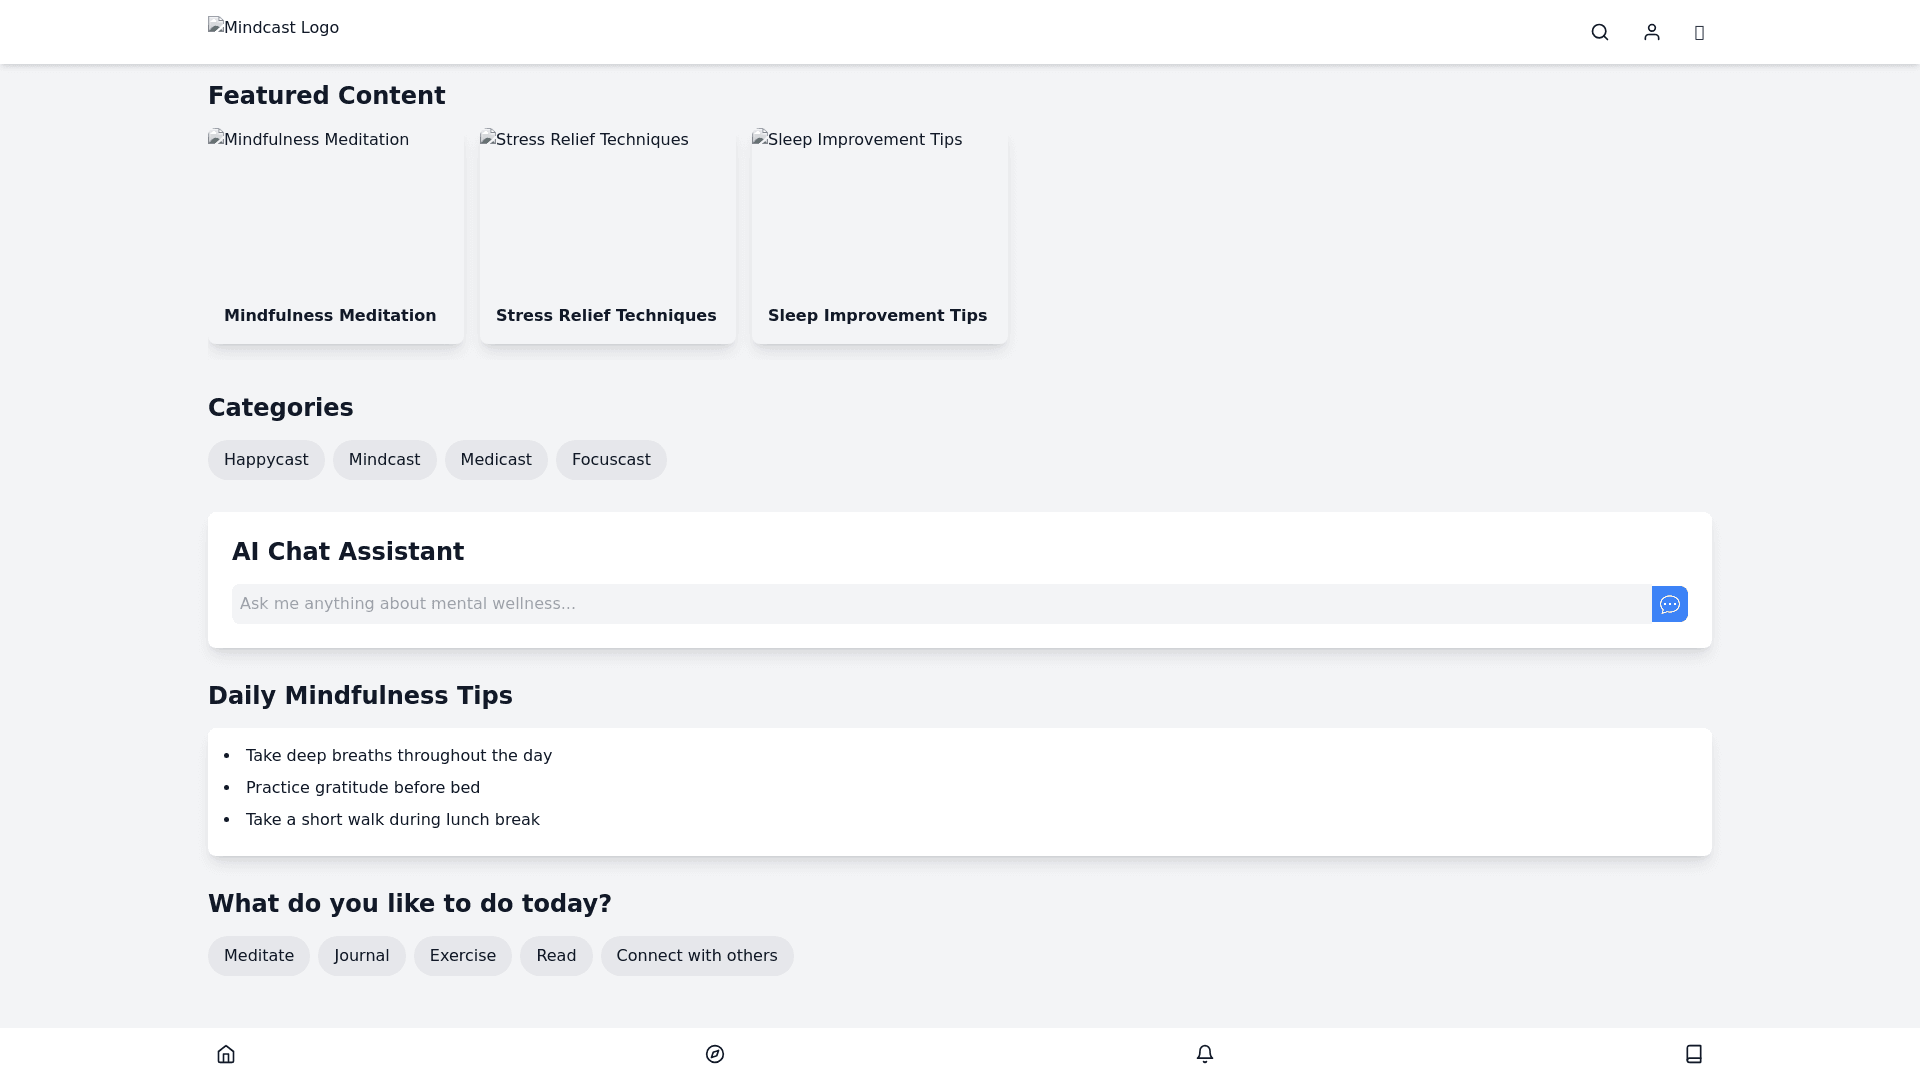Open notifications bell icon
The height and width of the screenshot is (1080, 1920).
1205,1054
